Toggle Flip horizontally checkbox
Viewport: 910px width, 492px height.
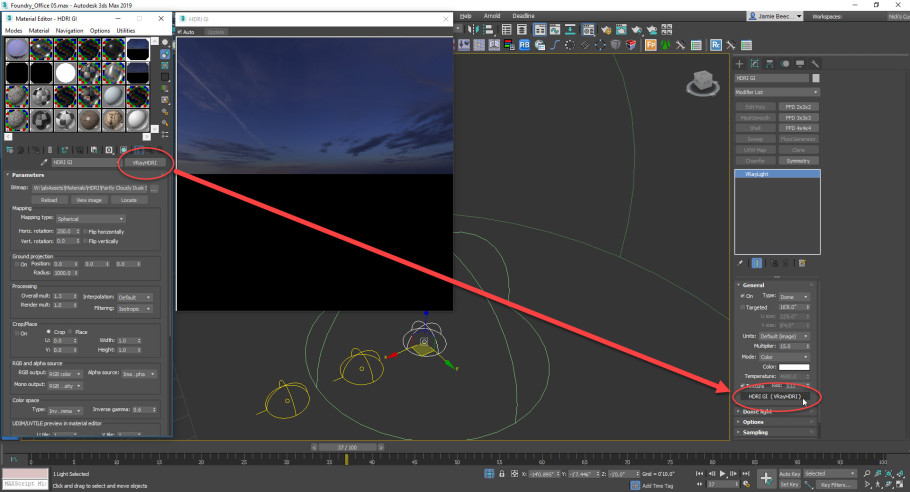point(85,231)
